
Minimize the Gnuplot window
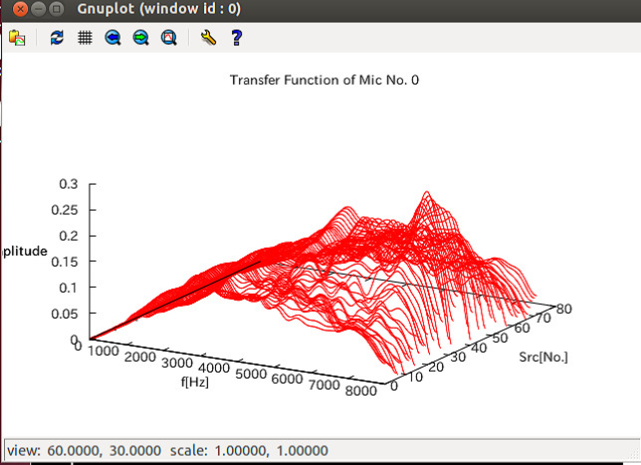[38, 10]
